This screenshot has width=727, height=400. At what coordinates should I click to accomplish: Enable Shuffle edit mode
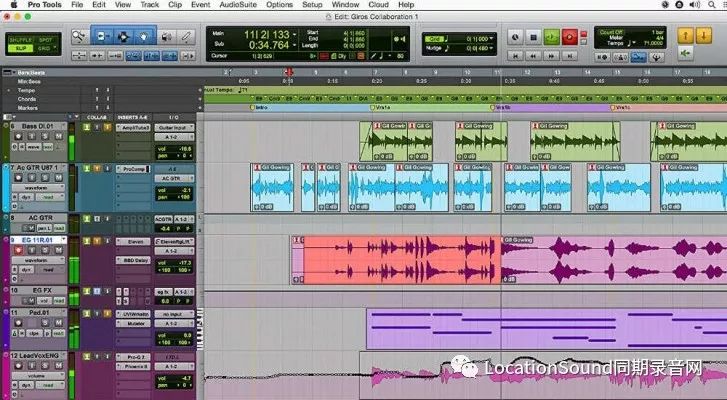pyautogui.click(x=21, y=40)
